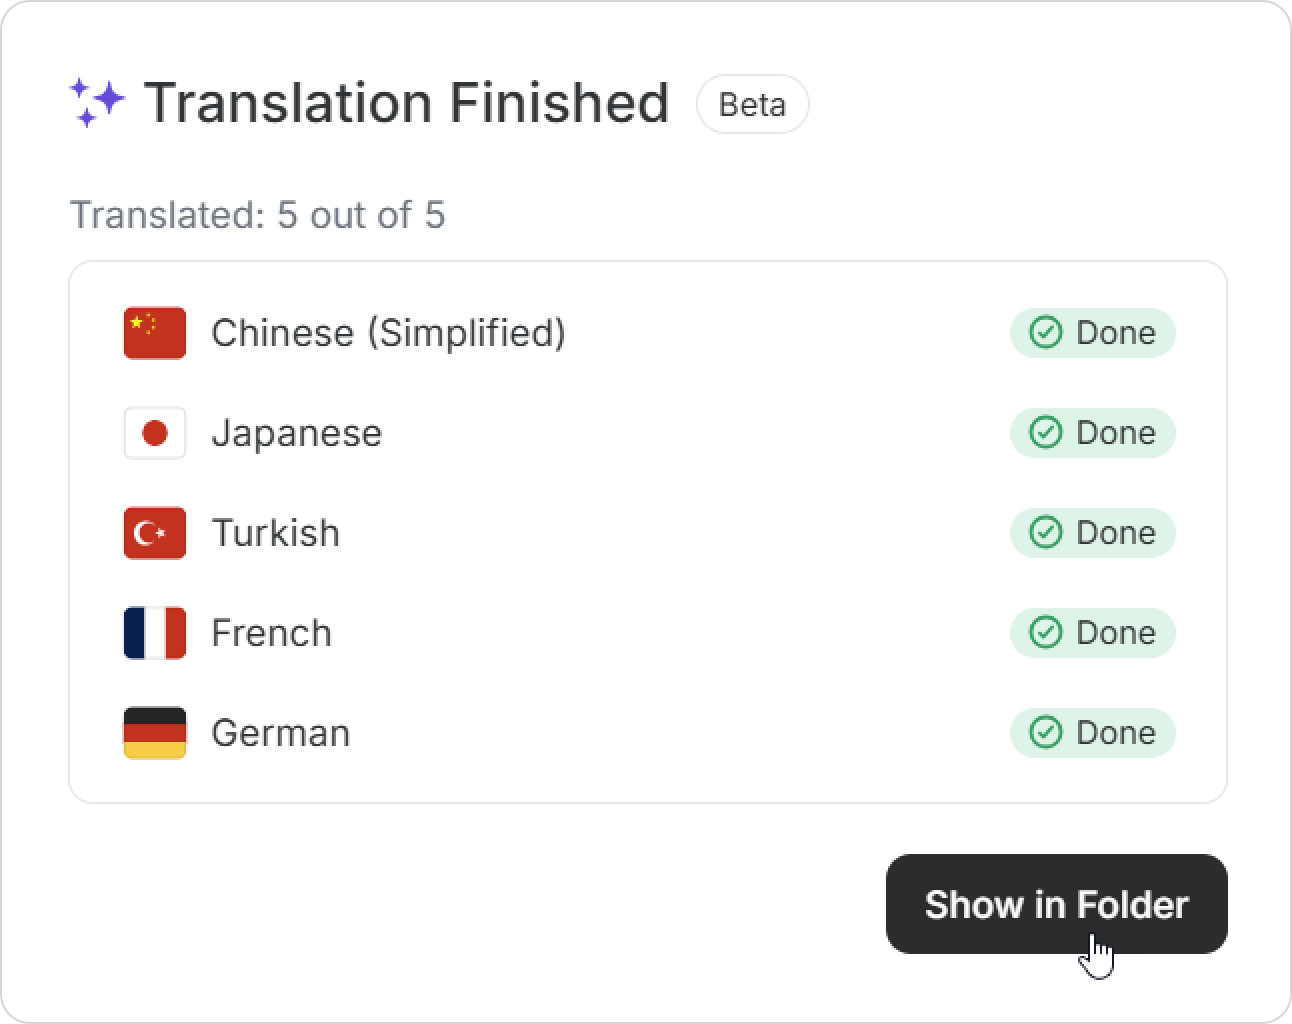This screenshot has width=1292, height=1024.
Task: Click the Japan flag icon
Action: coord(155,433)
